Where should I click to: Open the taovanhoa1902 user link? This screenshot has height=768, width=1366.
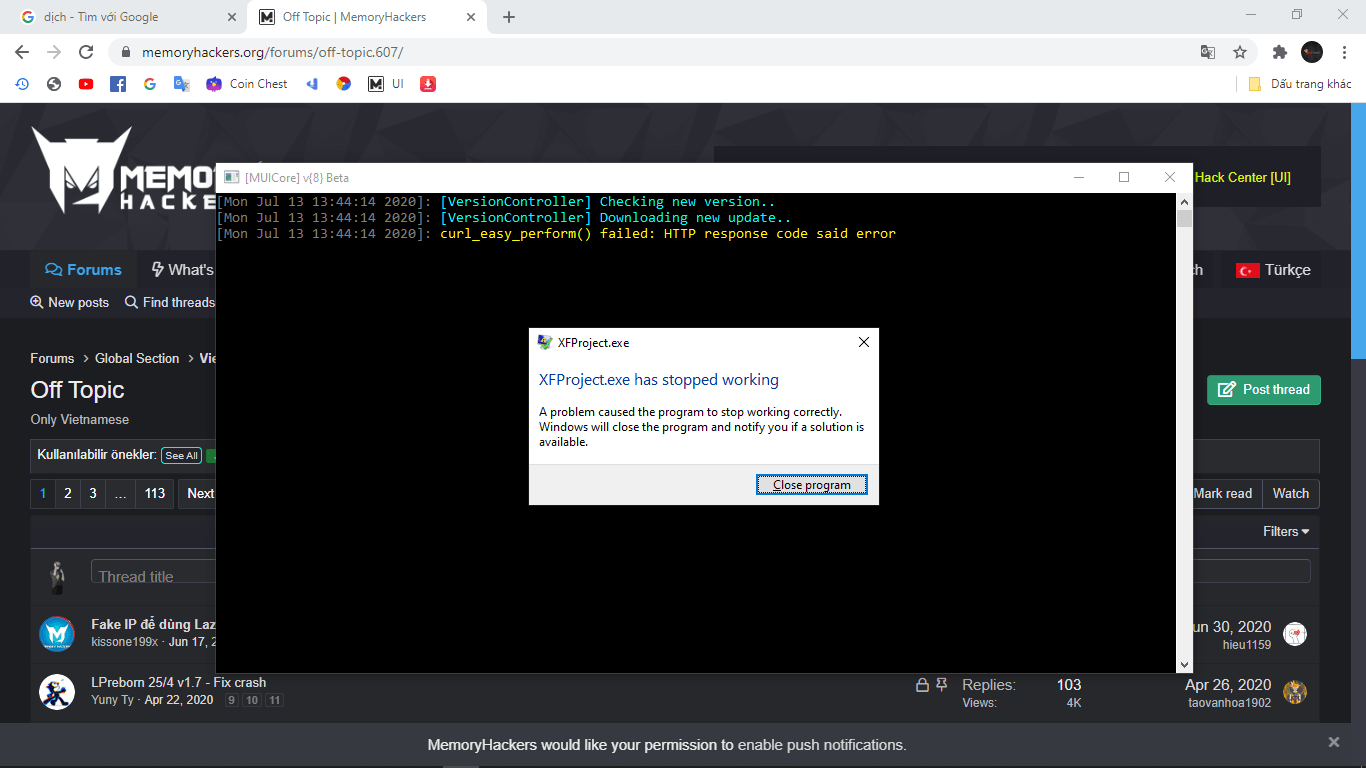1230,702
